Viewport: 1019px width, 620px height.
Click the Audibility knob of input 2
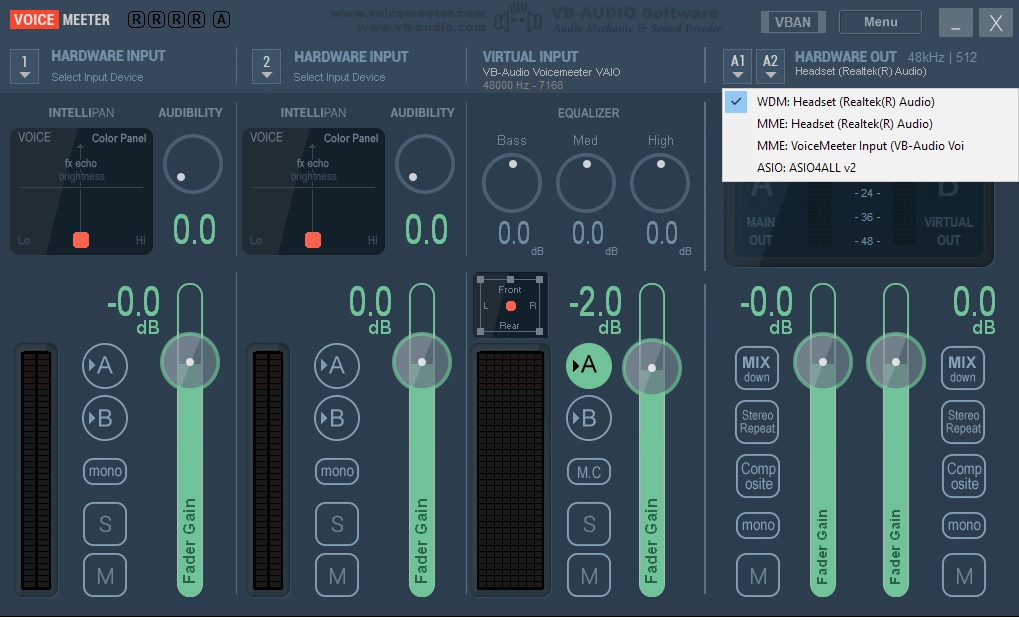424,164
